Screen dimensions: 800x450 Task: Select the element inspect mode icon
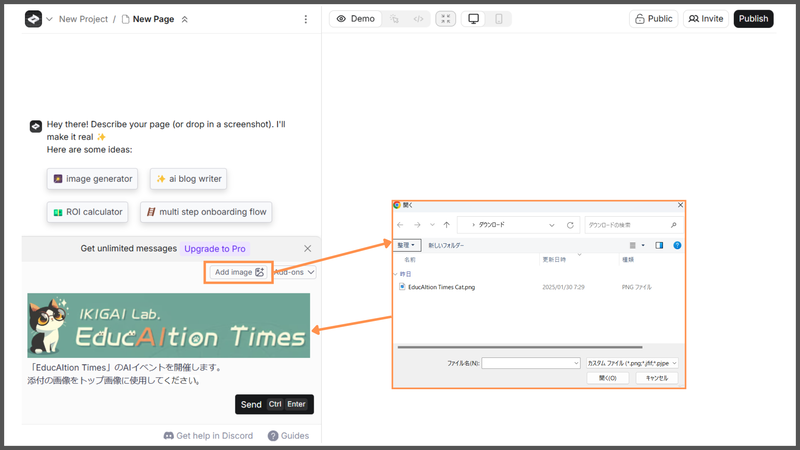394,19
